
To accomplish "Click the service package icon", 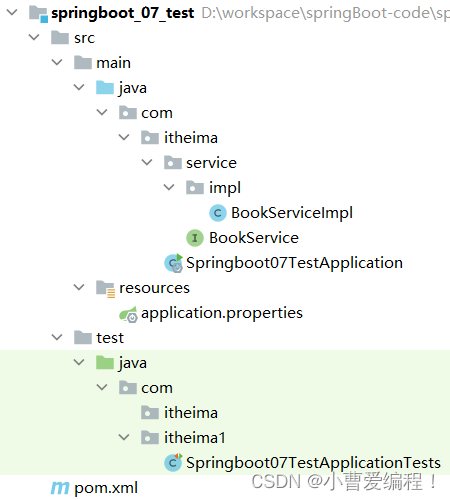I will (x=173, y=163).
